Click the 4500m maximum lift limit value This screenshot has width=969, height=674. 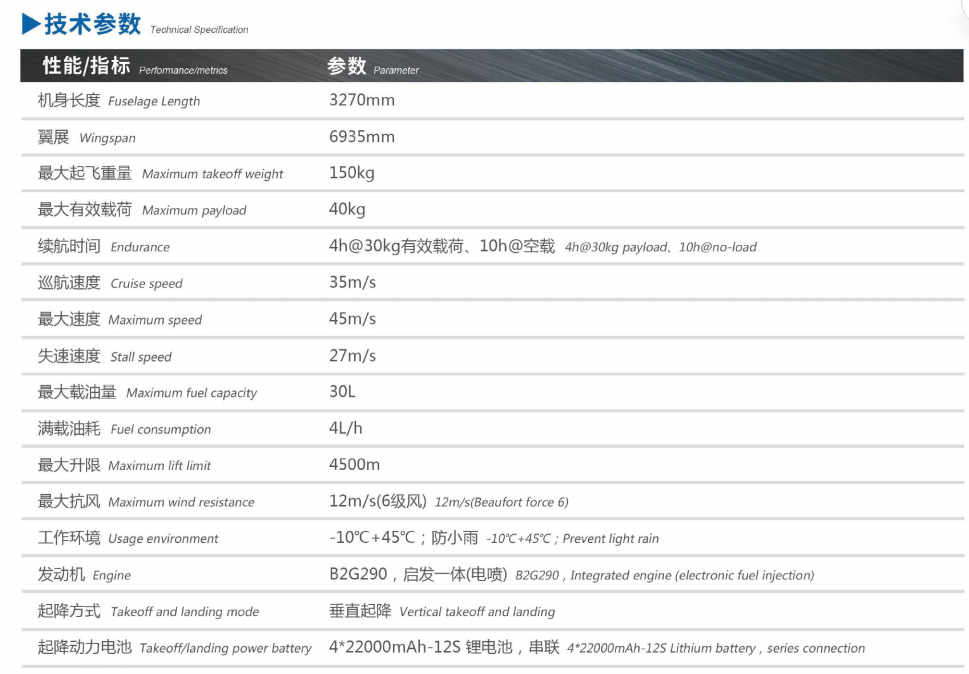click(x=354, y=465)
